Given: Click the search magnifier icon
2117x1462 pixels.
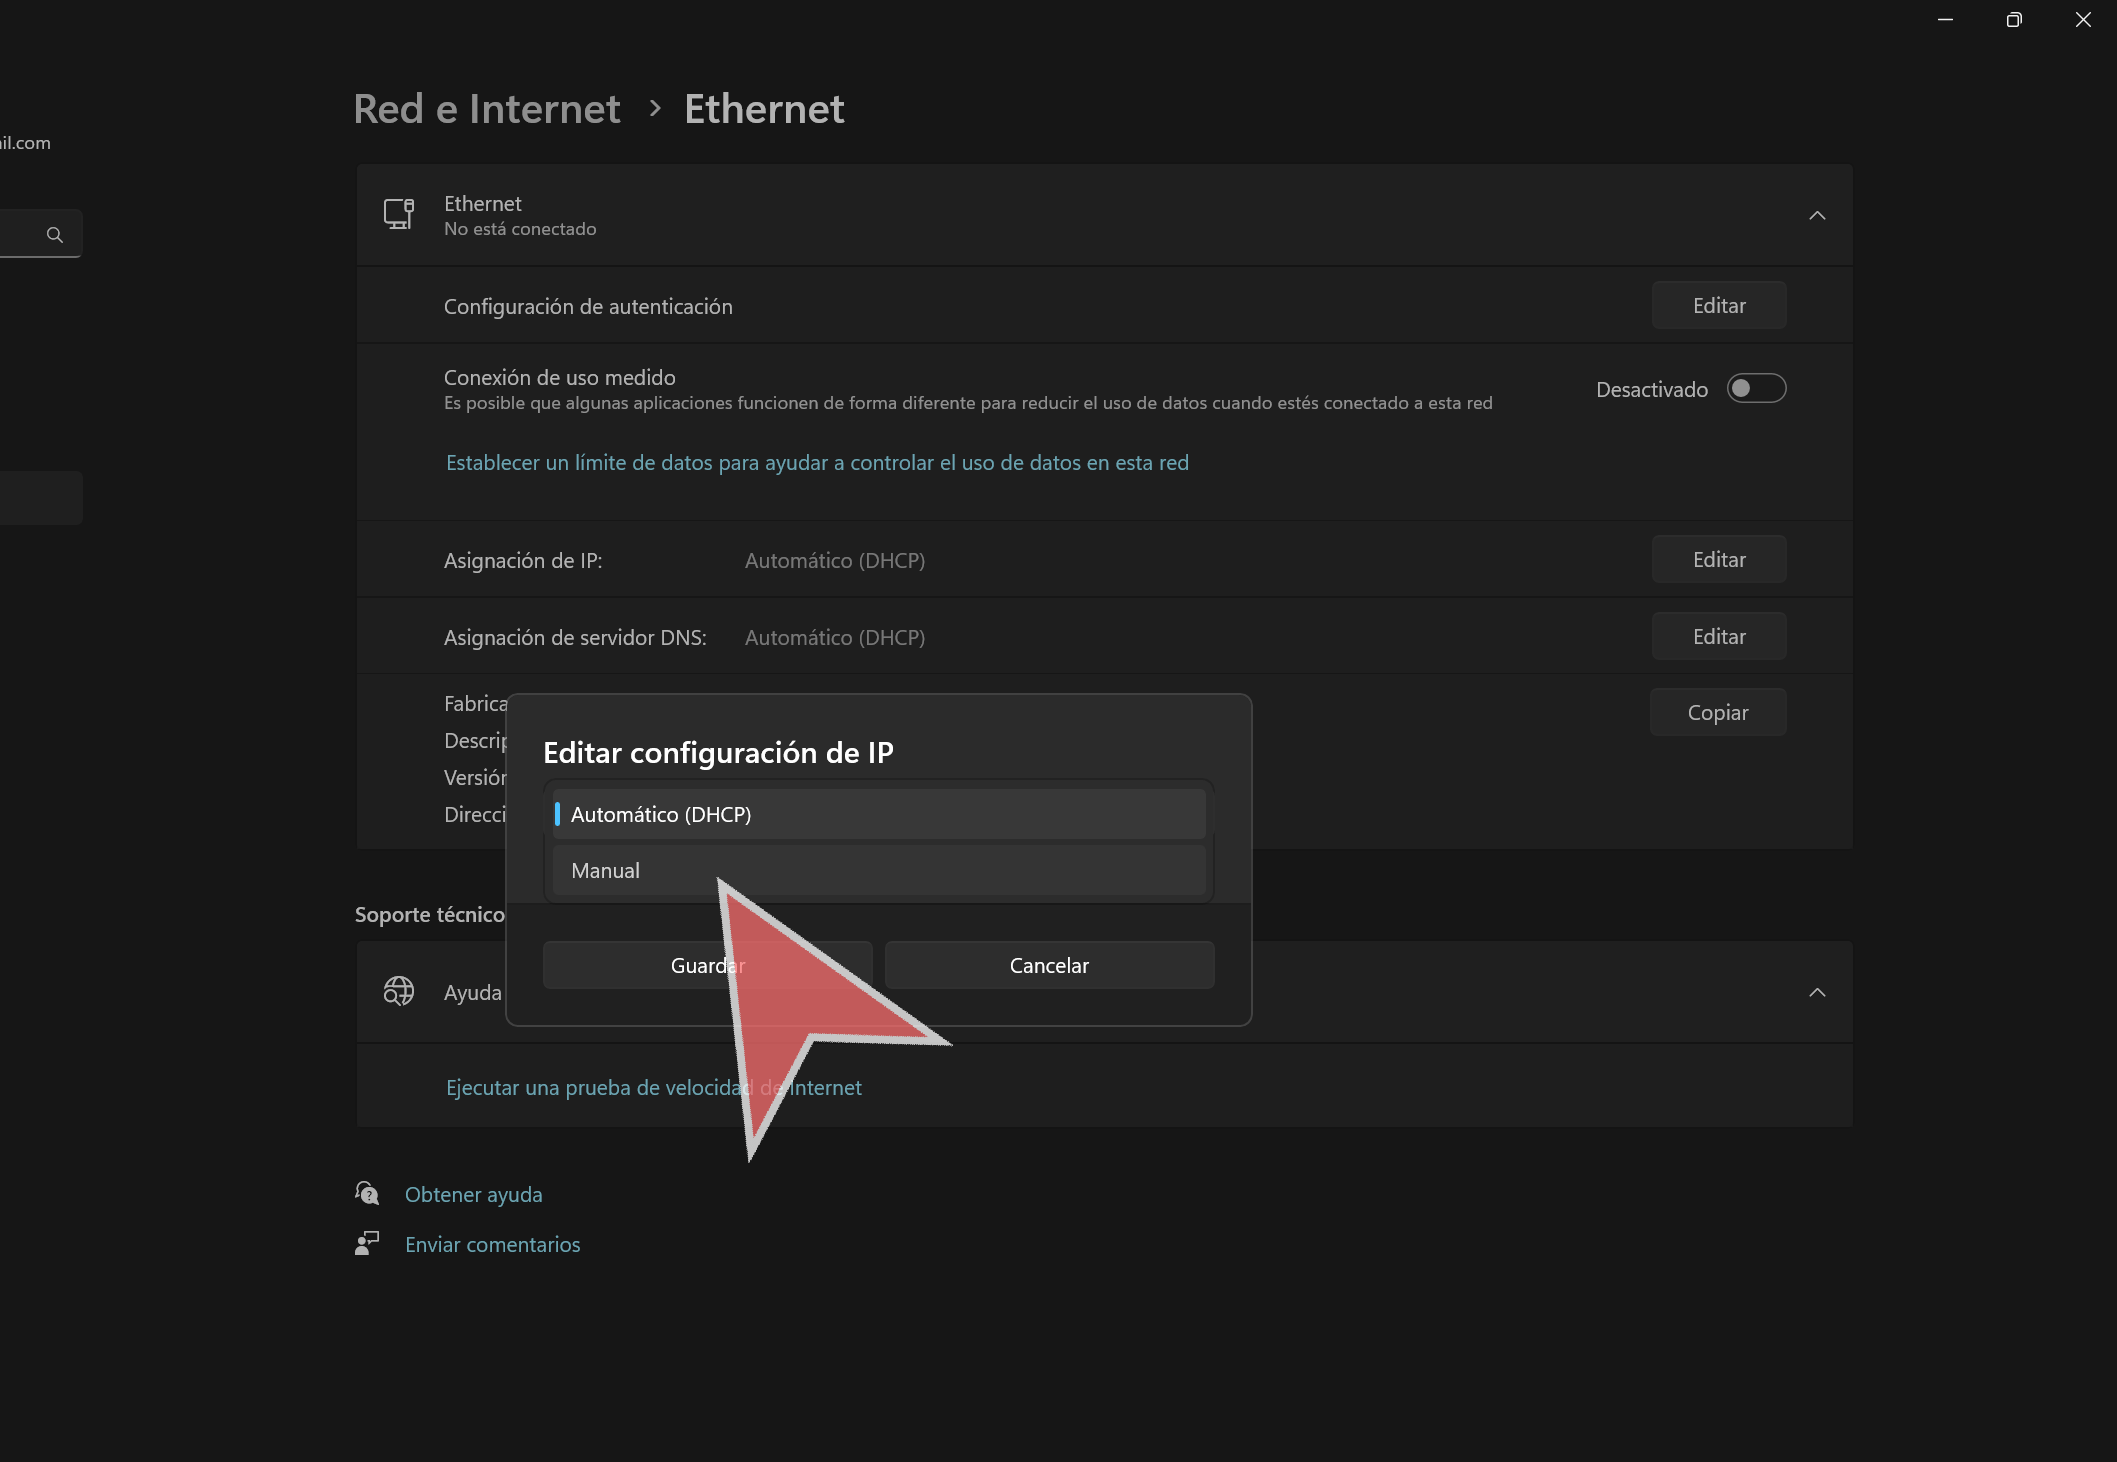Looking at the screenshot, I should (x=55, y=234).
